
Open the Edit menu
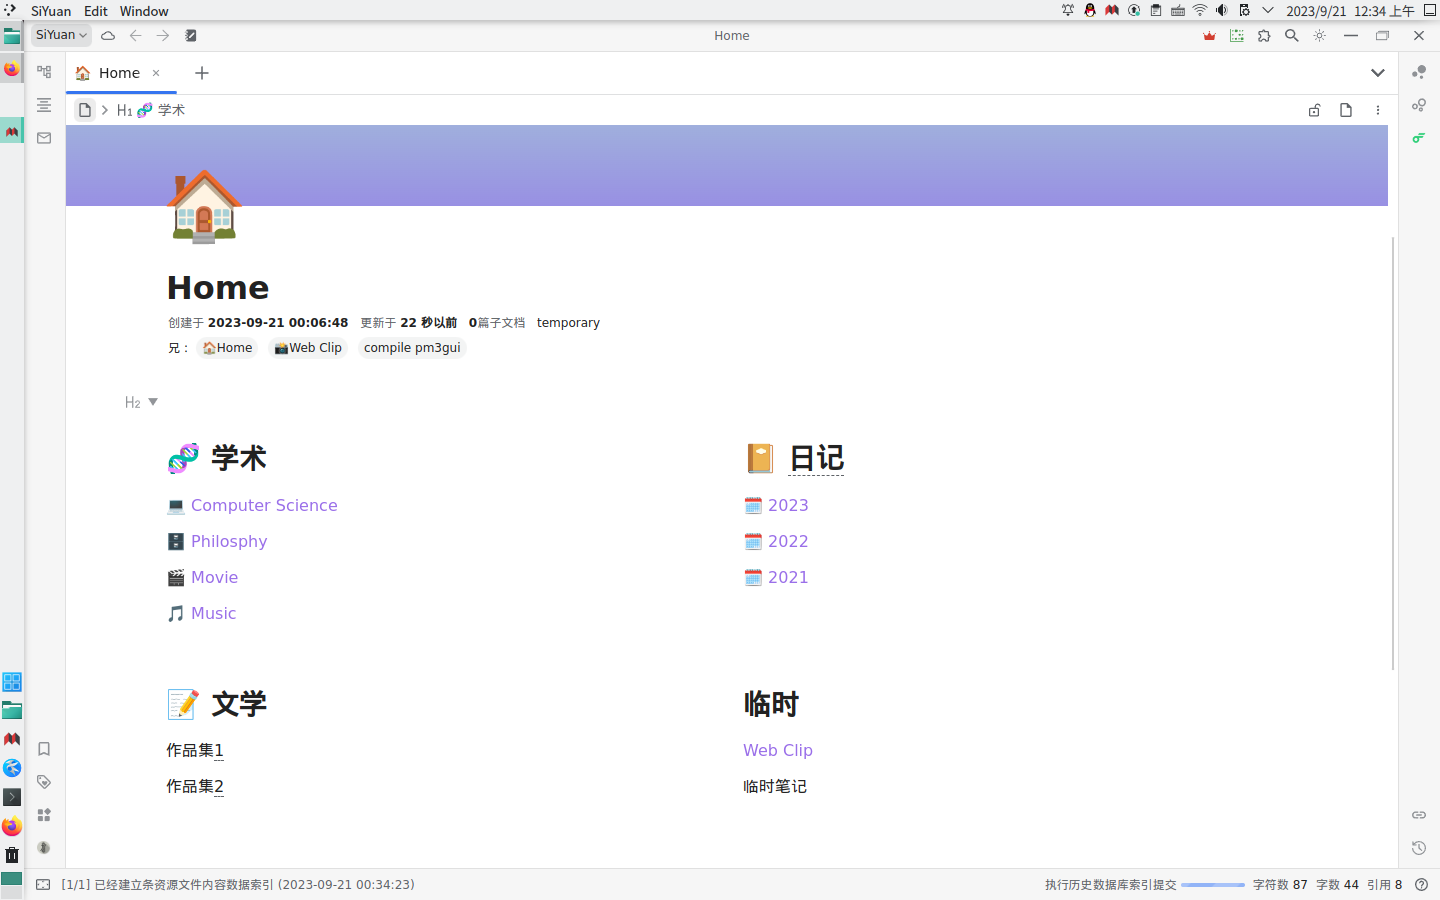(x=96, y=11)
